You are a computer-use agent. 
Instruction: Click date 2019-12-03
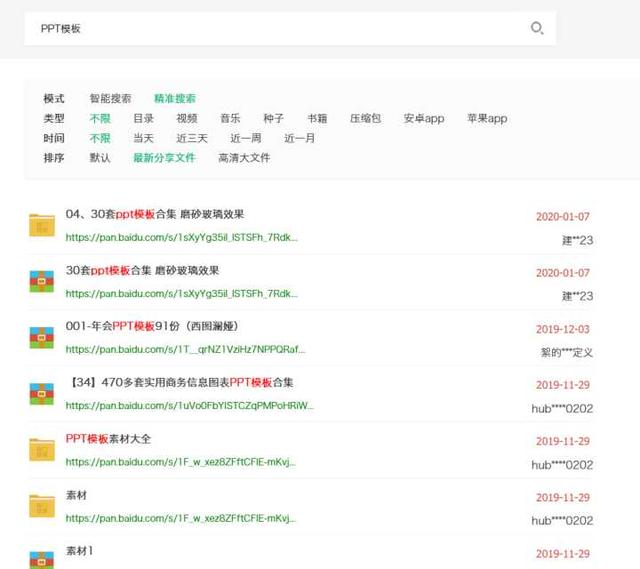pyautogui.click(x=562, y=329)
